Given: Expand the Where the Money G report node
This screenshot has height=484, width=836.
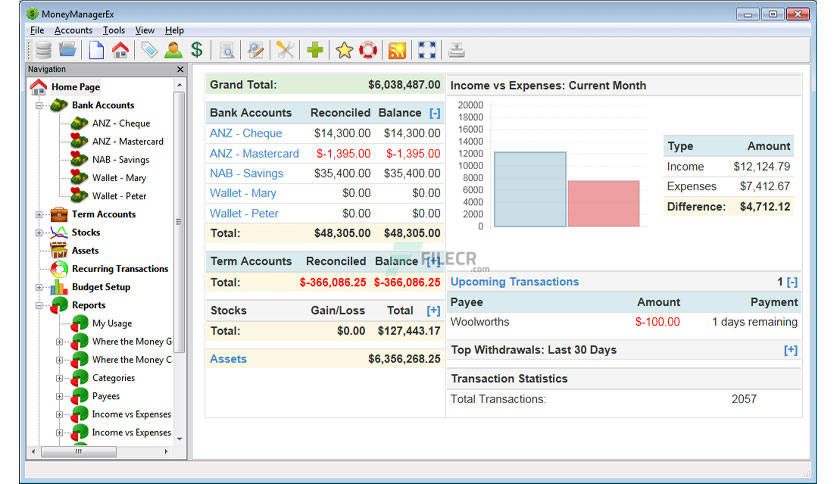Looking at the screenshot, I should [59, 342].
